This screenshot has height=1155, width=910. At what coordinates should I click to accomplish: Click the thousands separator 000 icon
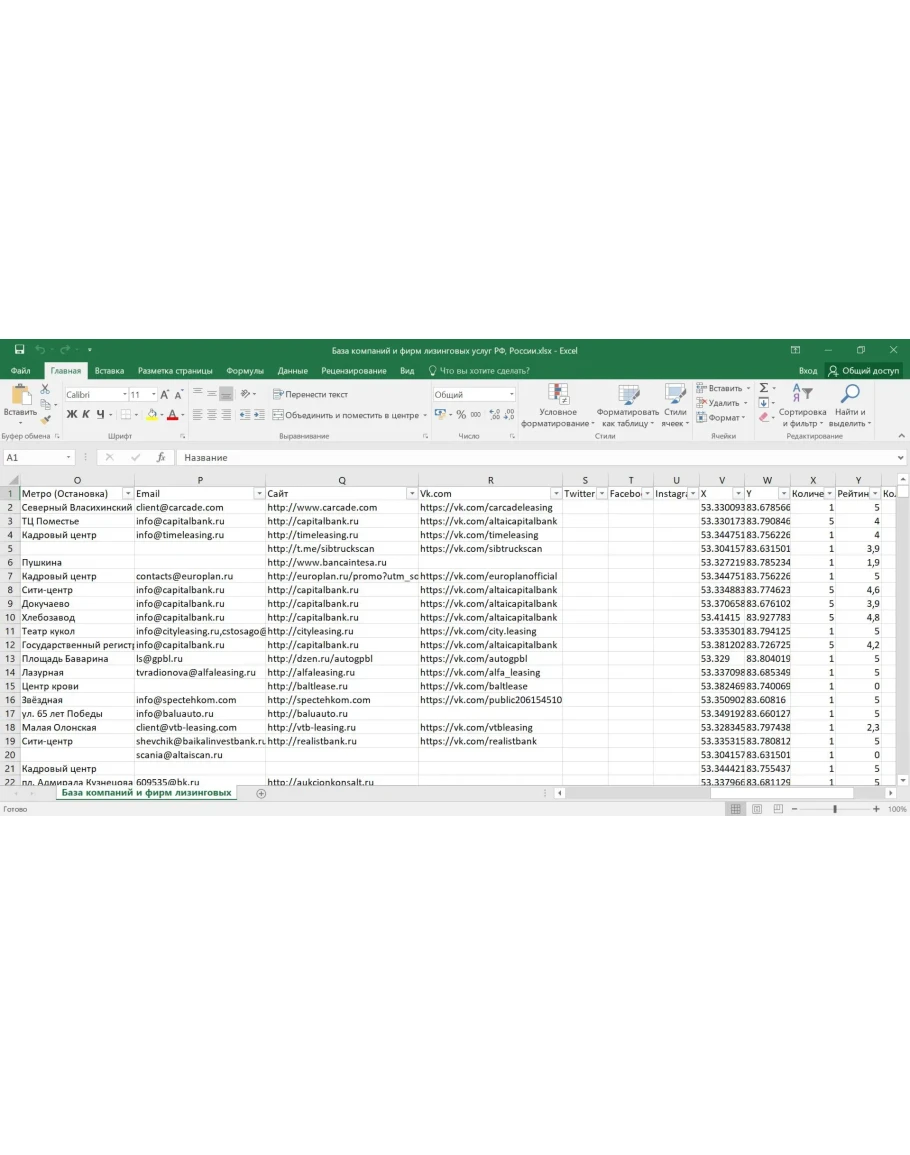pyautogui.click(x=476, y=415)
